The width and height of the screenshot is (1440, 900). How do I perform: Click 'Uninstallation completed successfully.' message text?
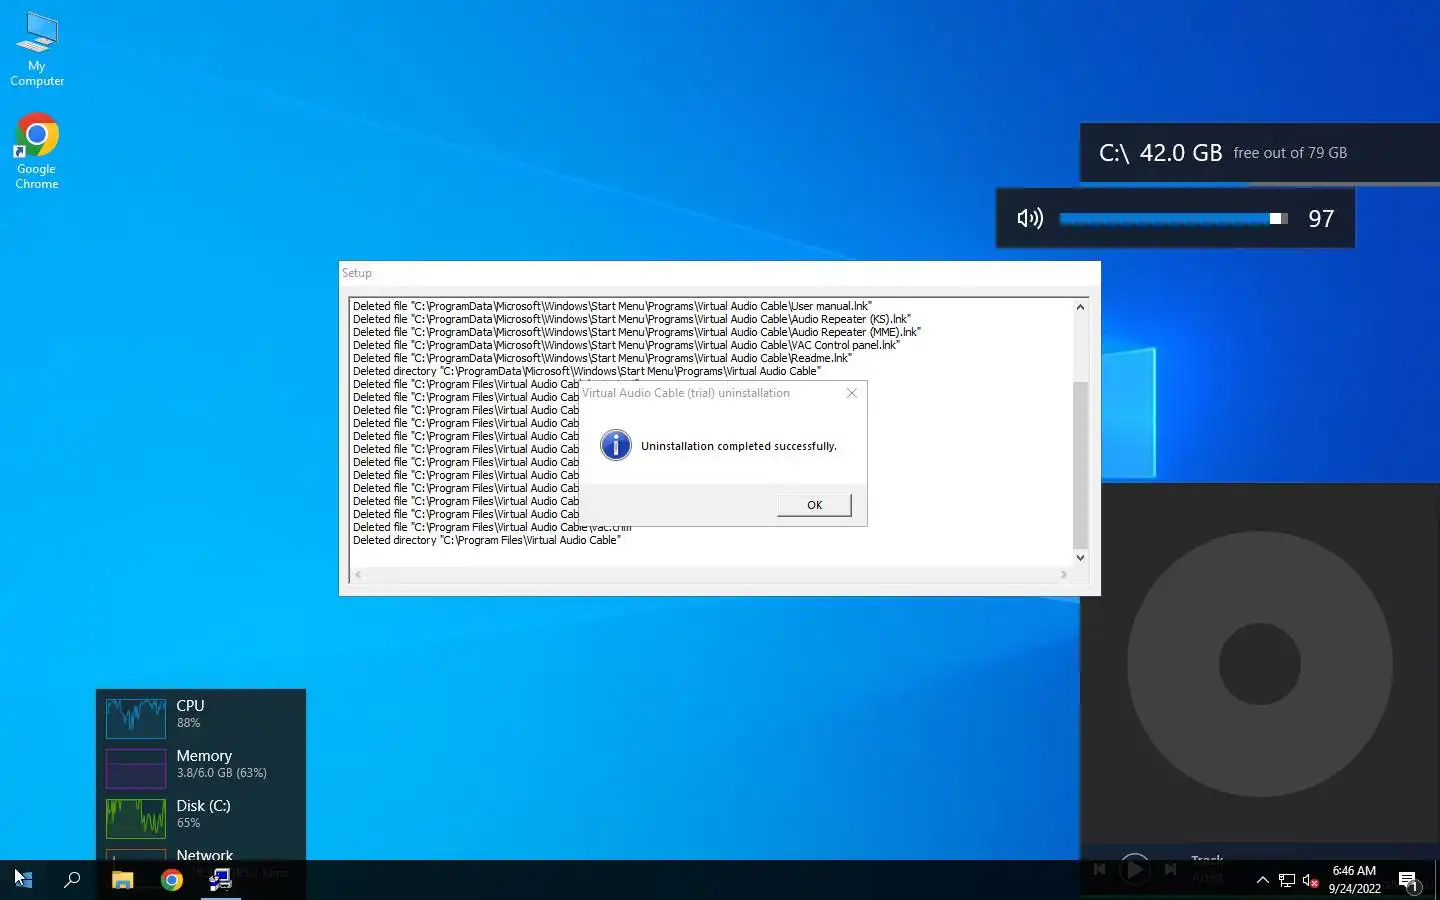pyautogui.click(x=739, y=446)
